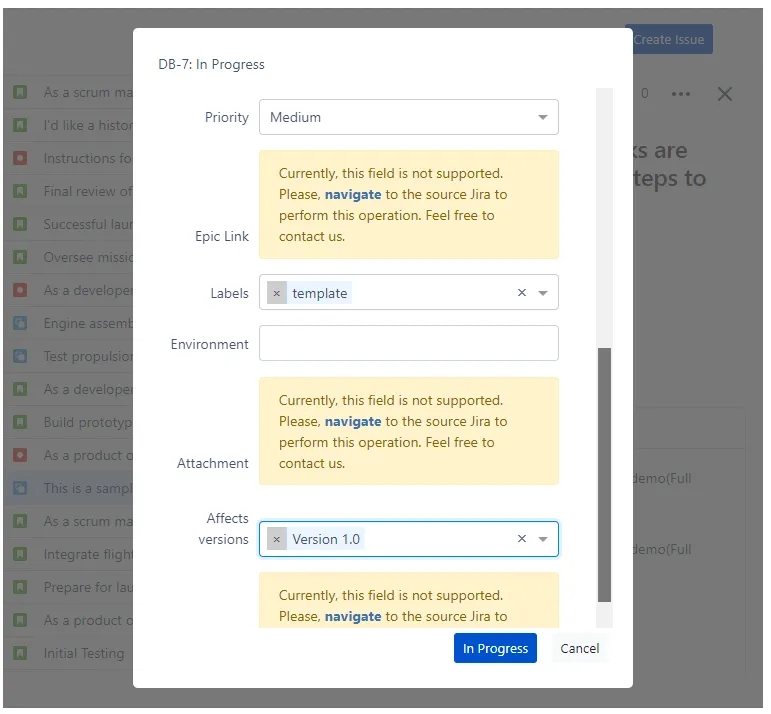This screenshot has height=714, width=771.
Task: Click the bug icon beside 'As a product o'
Action: [20, 455]
